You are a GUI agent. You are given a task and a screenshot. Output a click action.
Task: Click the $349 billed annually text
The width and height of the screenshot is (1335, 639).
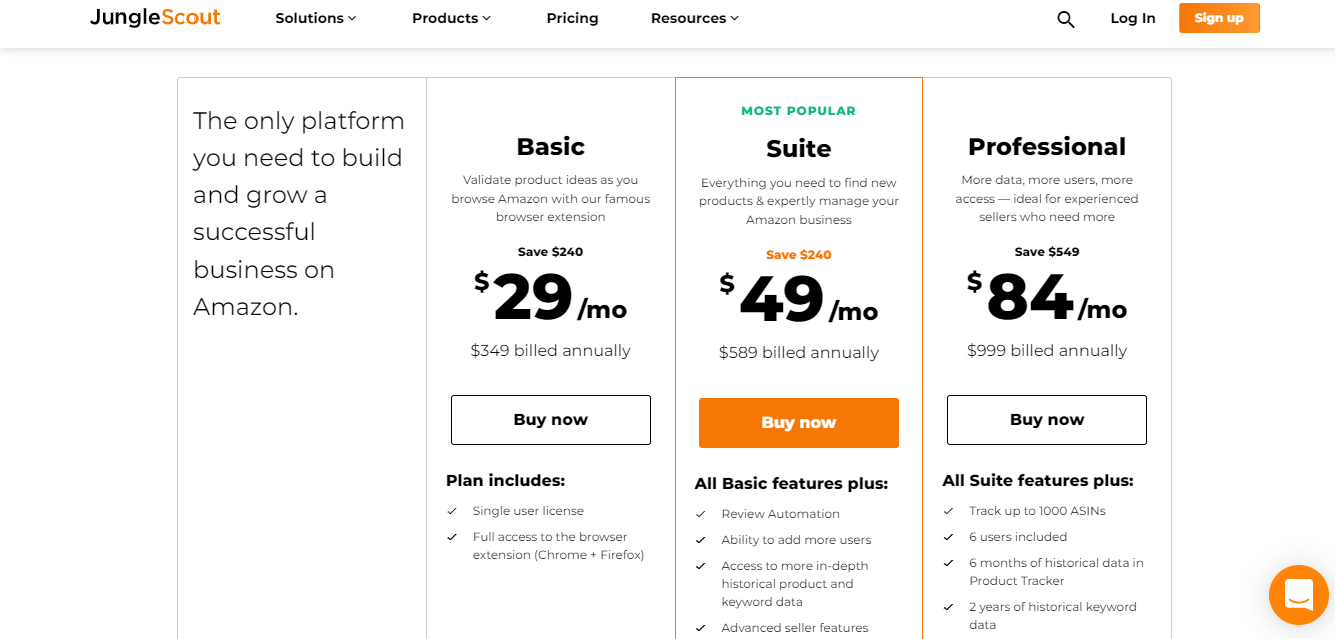[x=551, y=351]
